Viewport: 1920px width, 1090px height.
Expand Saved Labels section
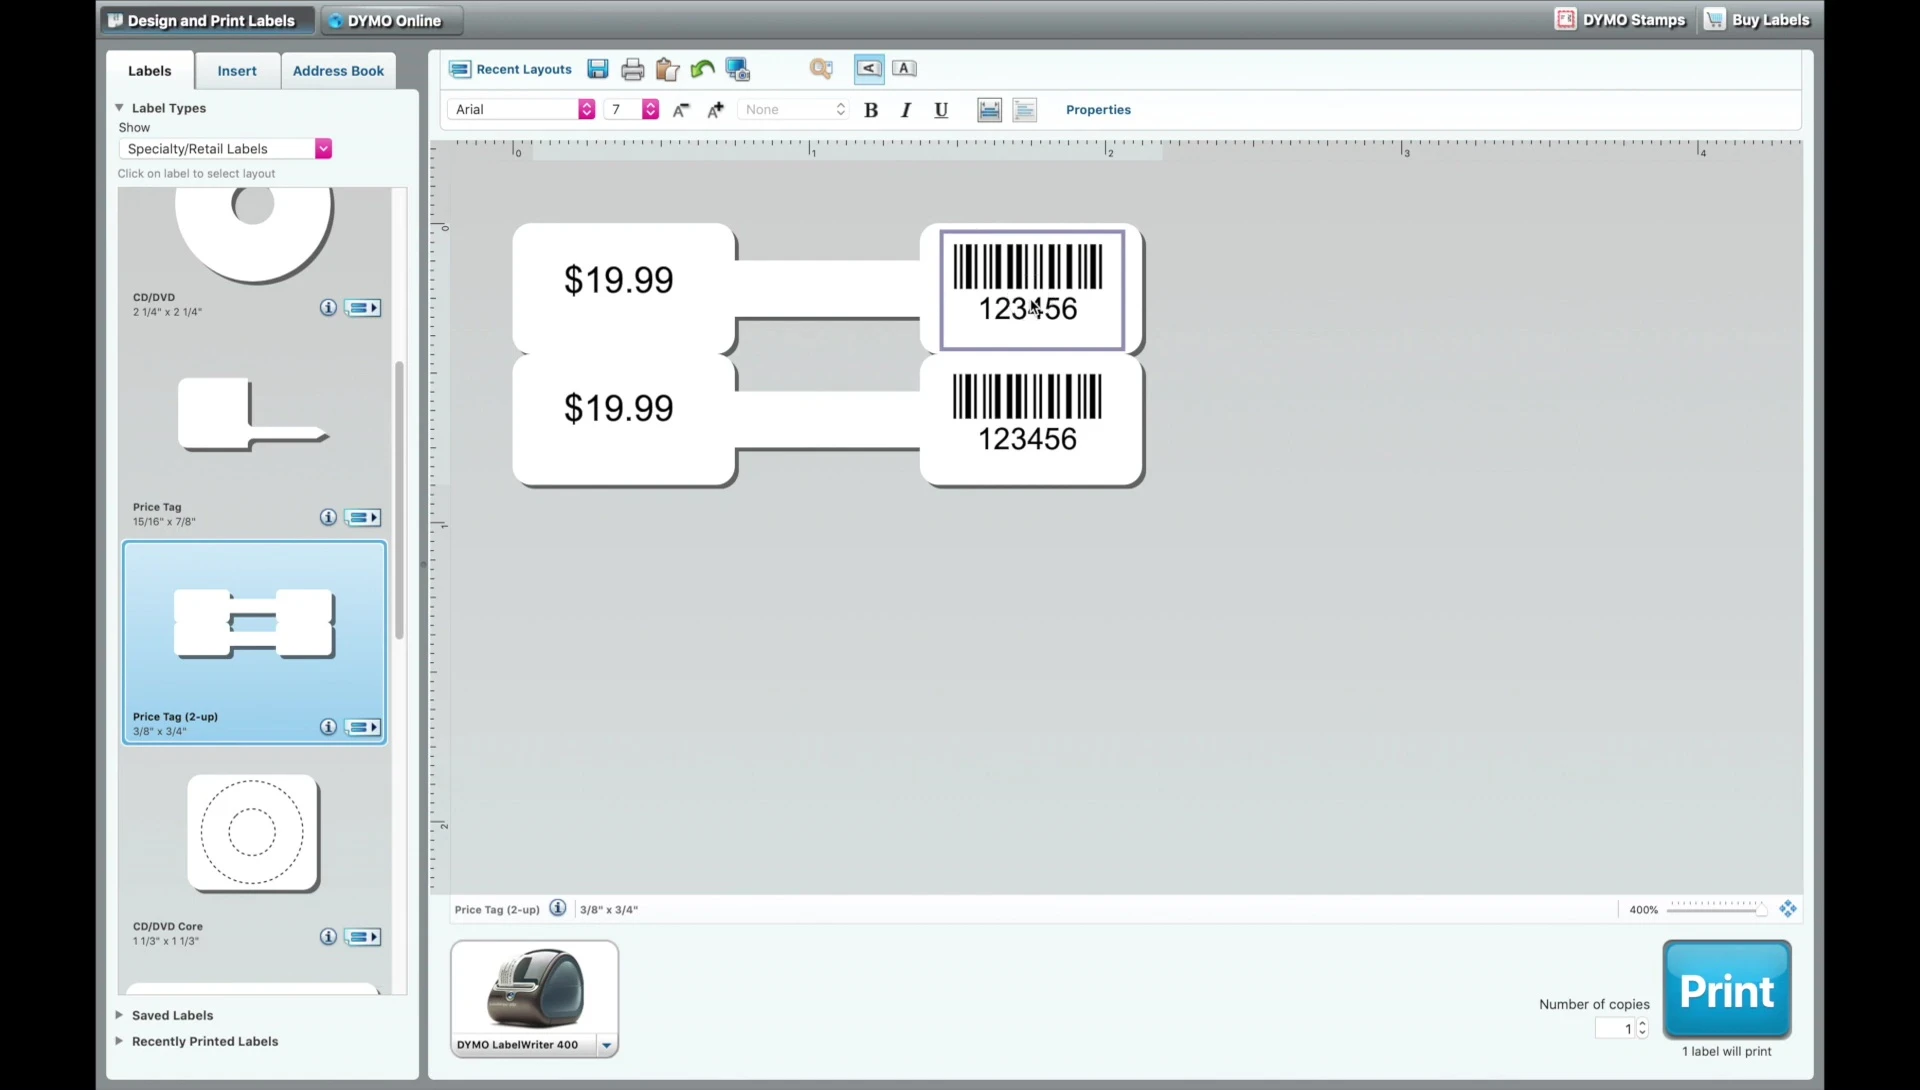(x=119, y=1015)
